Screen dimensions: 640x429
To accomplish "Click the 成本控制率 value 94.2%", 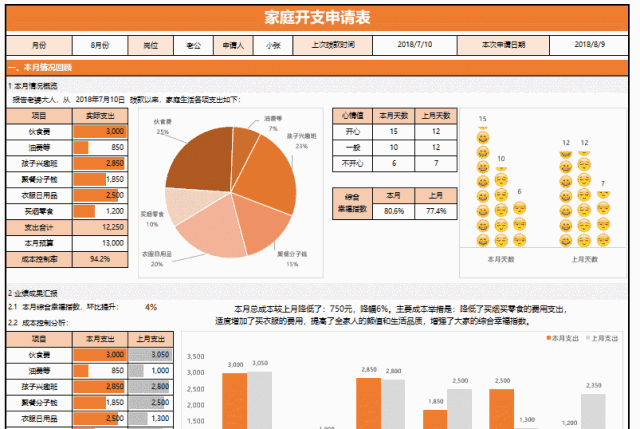I will (x=100, y=259).
